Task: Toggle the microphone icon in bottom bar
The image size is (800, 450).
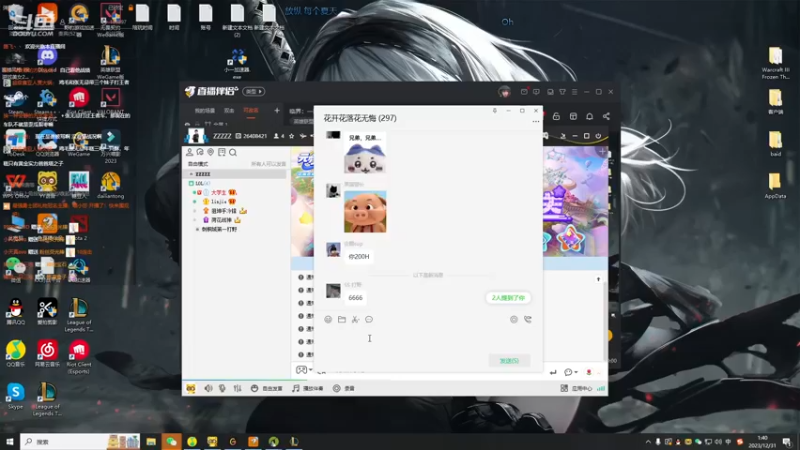Action: (x=222, y=388)
